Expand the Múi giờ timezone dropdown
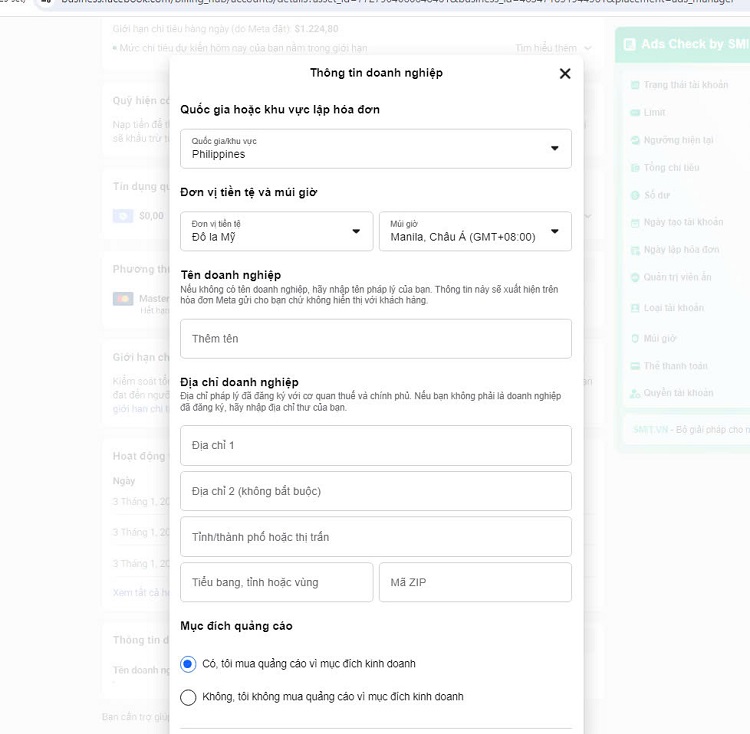Image resolution: width=750 pixels, height=734 pixels. (475, 231)
